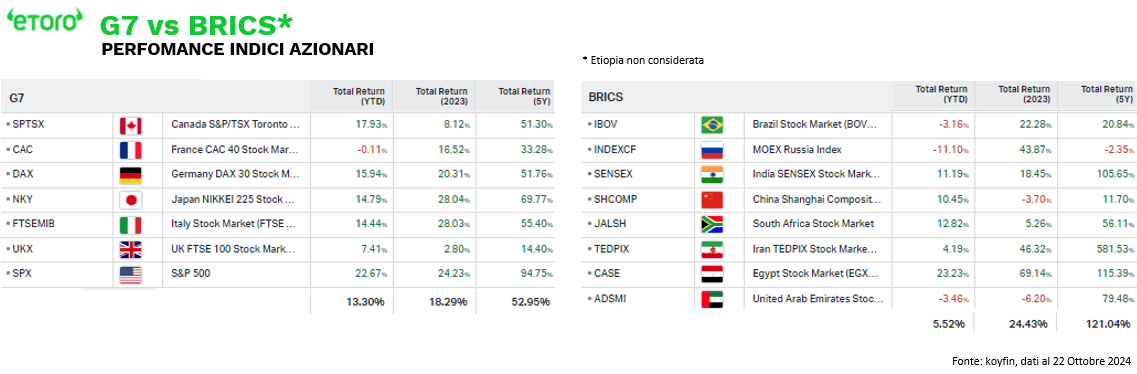
Task: Click the India flag icon
Action: 713,175
